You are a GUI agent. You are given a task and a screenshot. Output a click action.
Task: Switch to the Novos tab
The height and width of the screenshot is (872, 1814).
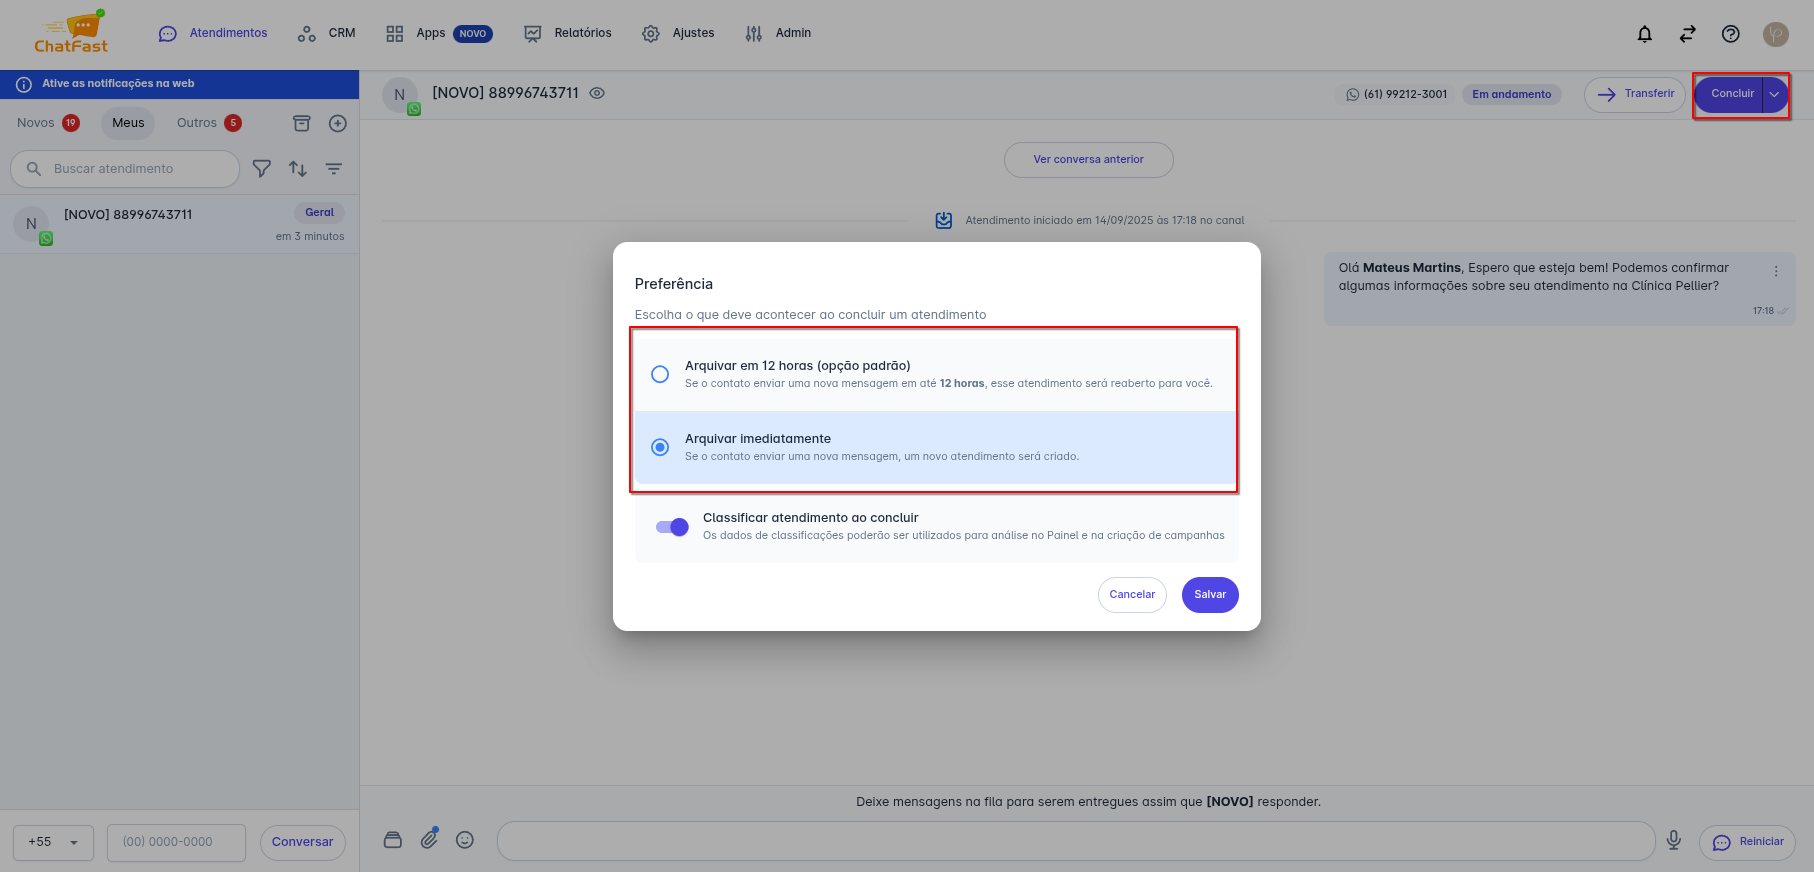click(x=37, y=123)
